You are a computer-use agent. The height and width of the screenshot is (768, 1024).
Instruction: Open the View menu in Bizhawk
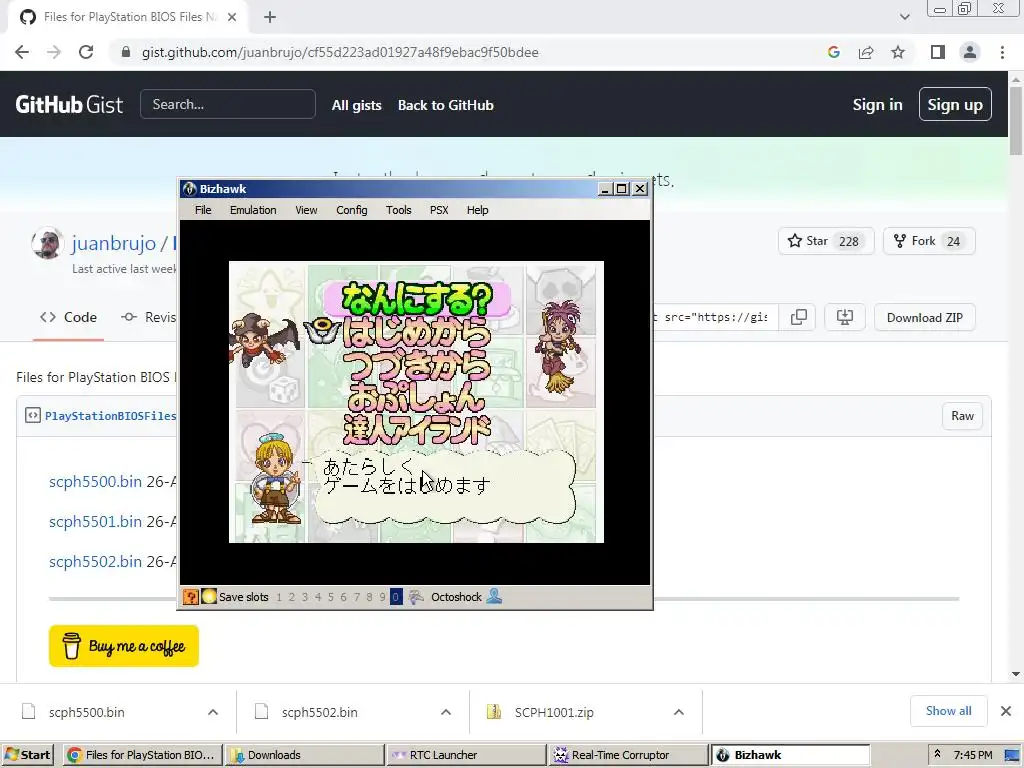[x=306, y=210]
